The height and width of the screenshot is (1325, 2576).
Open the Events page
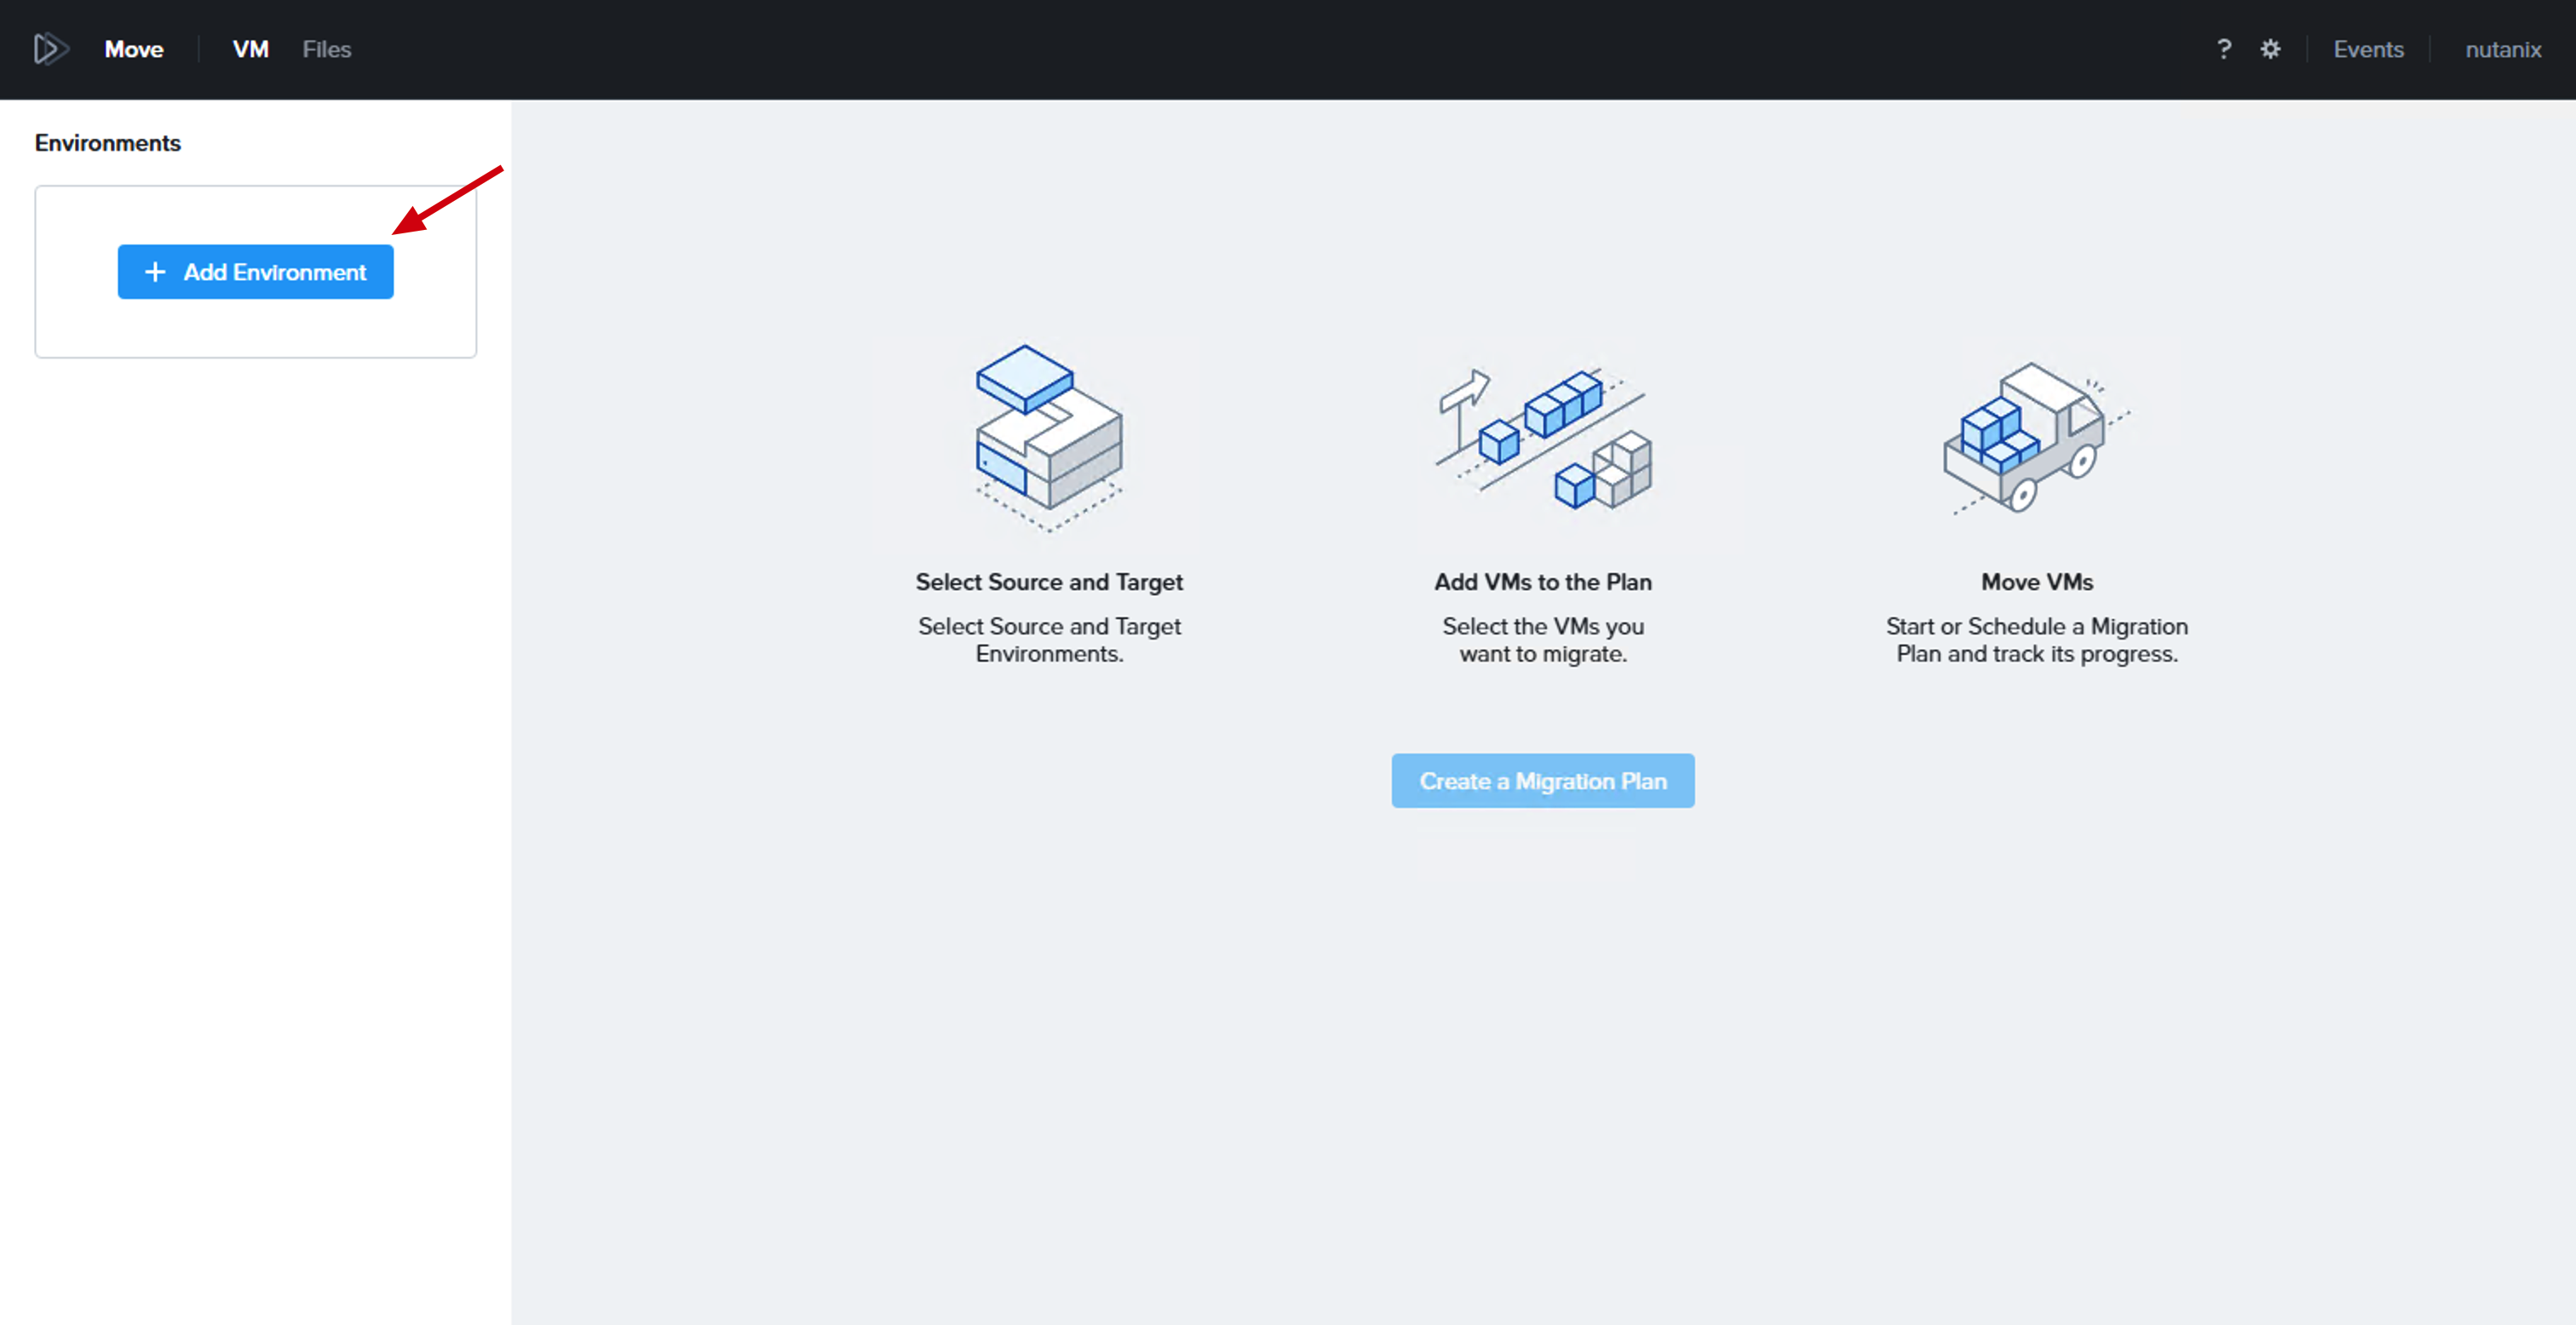coord(2368,49)
